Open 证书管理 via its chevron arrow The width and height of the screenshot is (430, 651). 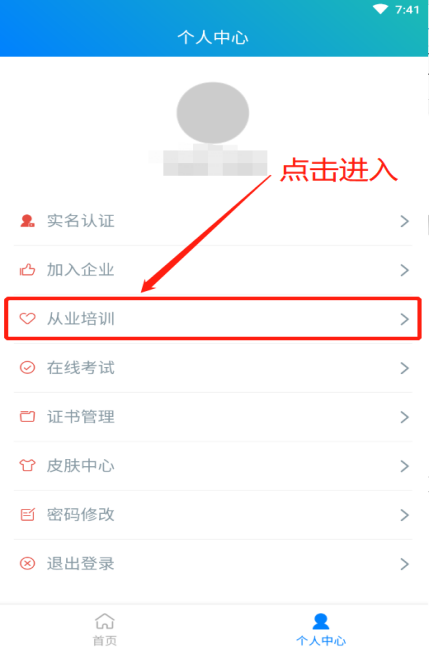(x=405, y=417)
